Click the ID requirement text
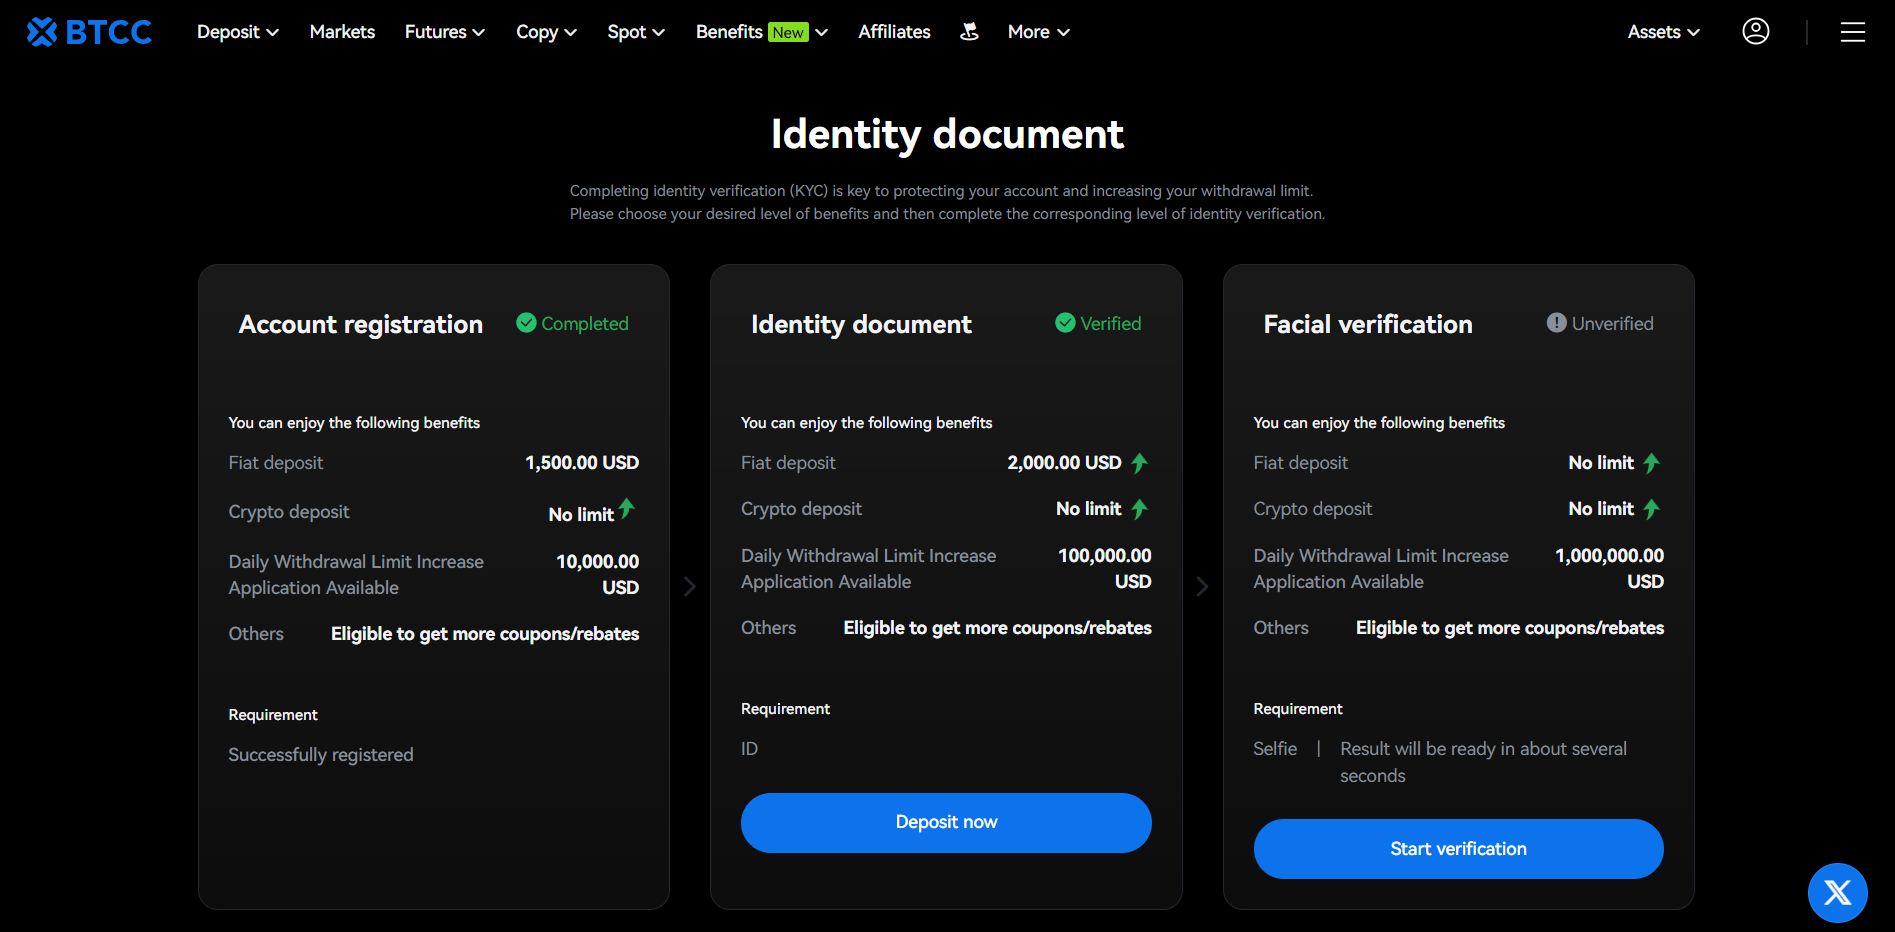This screenshot has width=1895, height=932. point(750,749)
